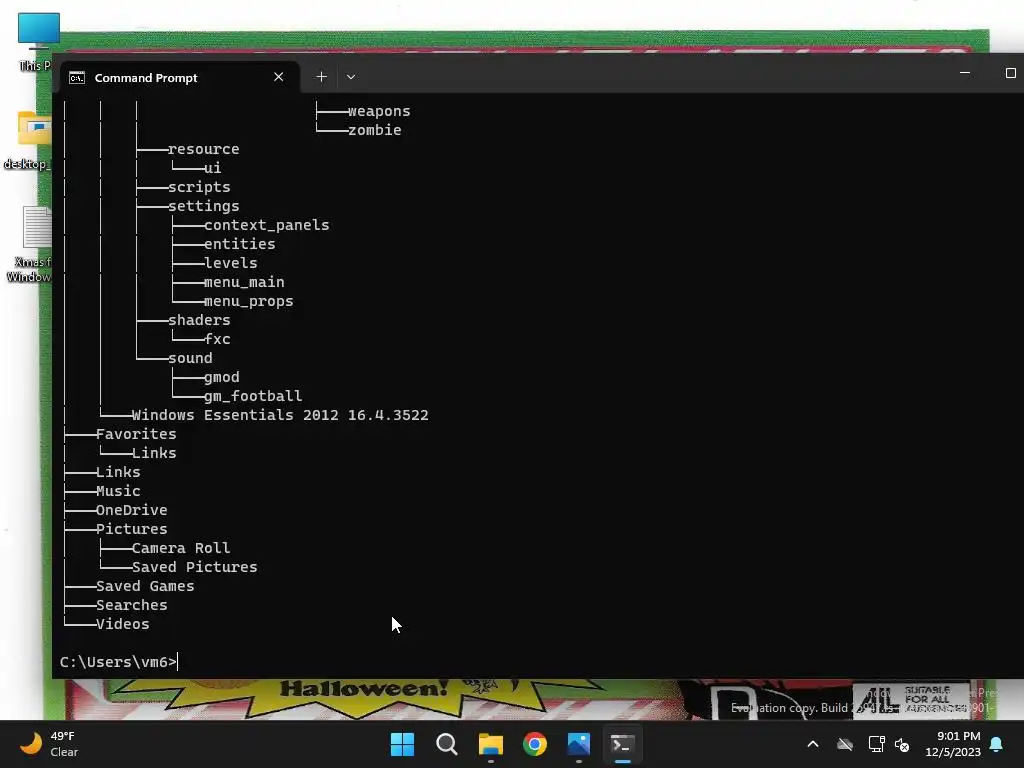Click the 'zombie' folder line
This screenshot has width=1024, height=768.
pyautogui.click(x=374, y=130)
